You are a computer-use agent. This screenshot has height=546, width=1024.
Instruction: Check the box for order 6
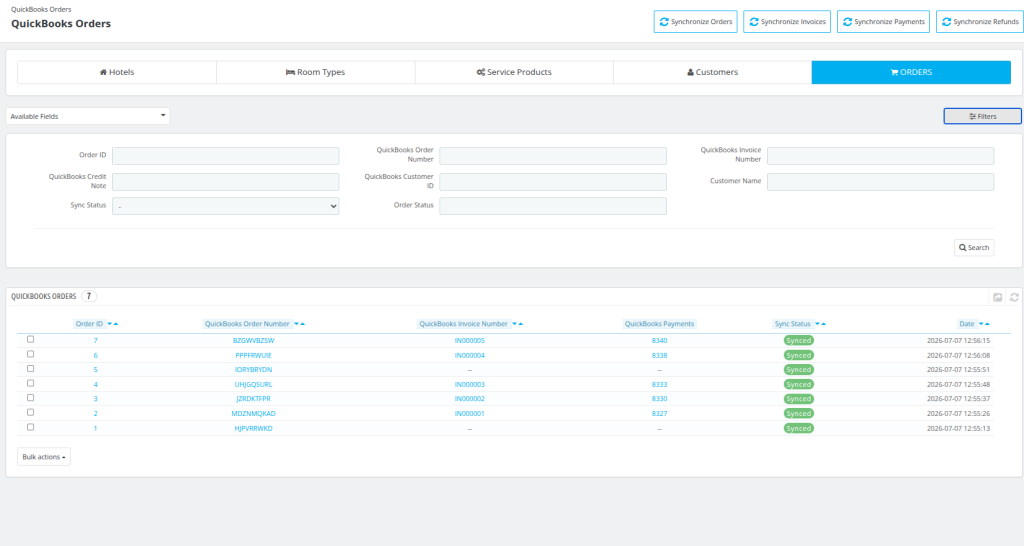click(30, 354)
